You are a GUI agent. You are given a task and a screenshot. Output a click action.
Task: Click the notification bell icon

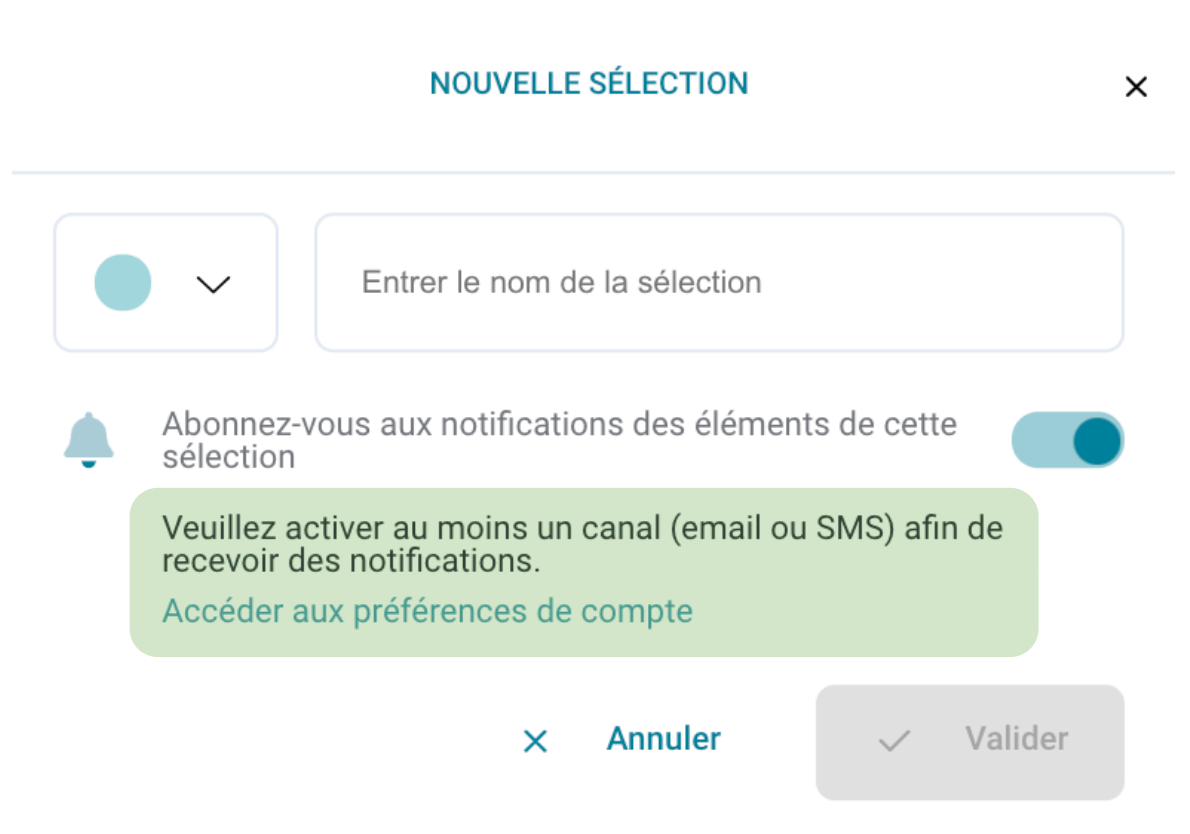[89, 439]
